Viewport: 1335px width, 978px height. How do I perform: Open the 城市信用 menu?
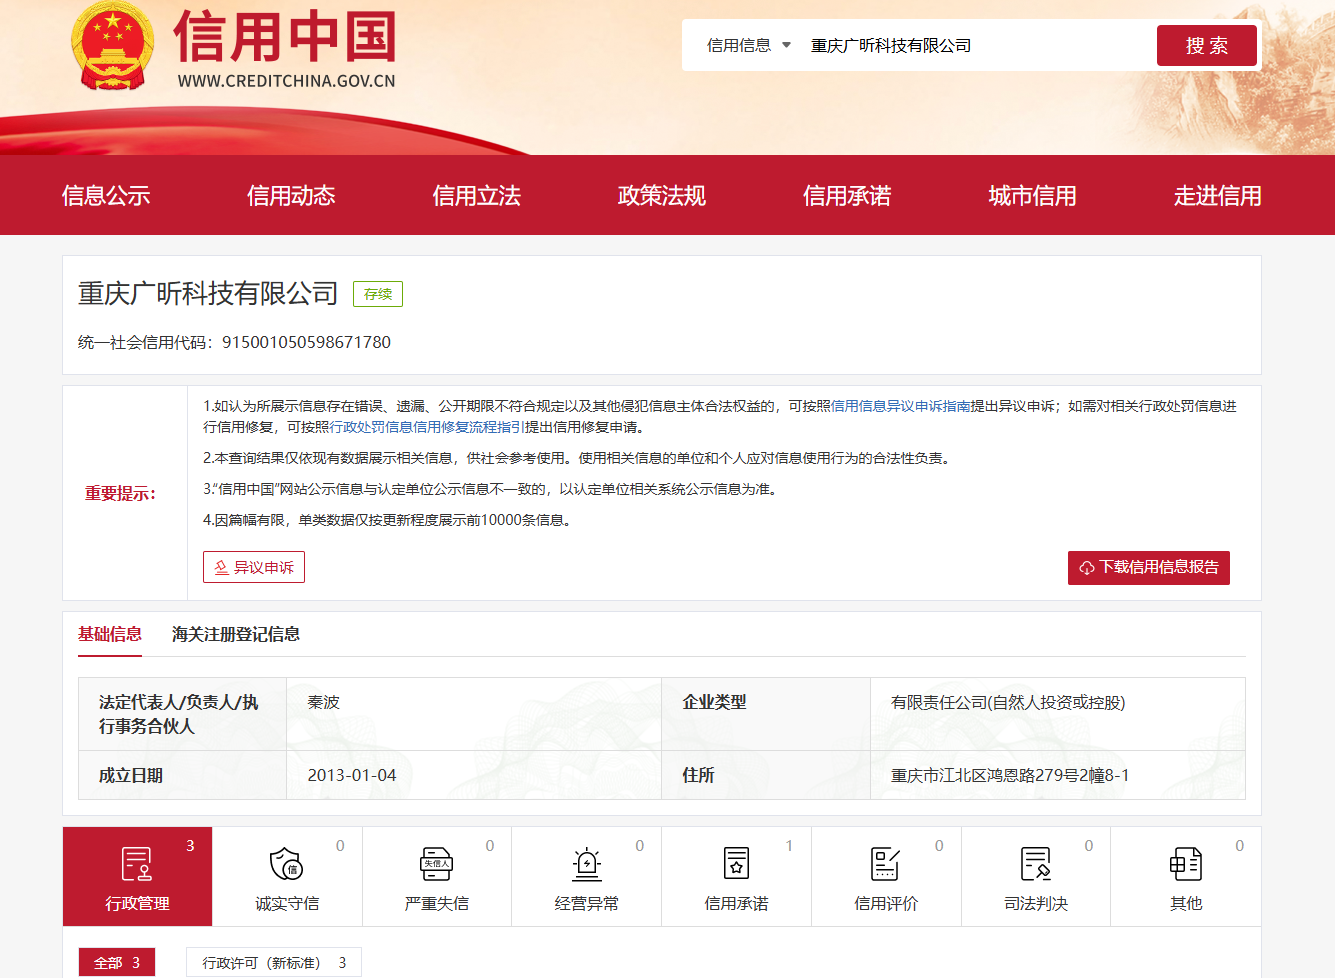pos(1033,196)
